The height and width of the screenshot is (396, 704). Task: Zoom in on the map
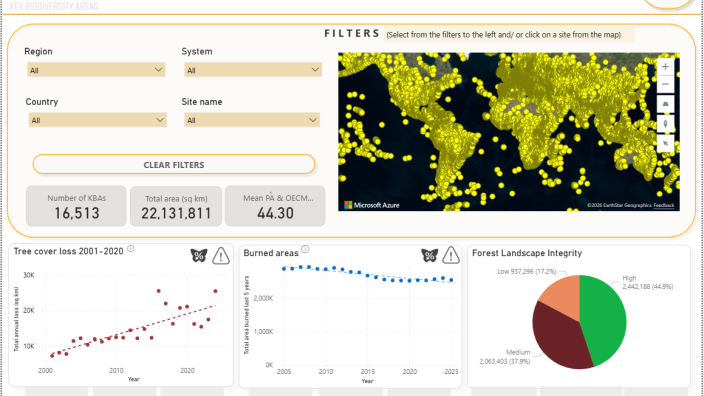(665, 67)
